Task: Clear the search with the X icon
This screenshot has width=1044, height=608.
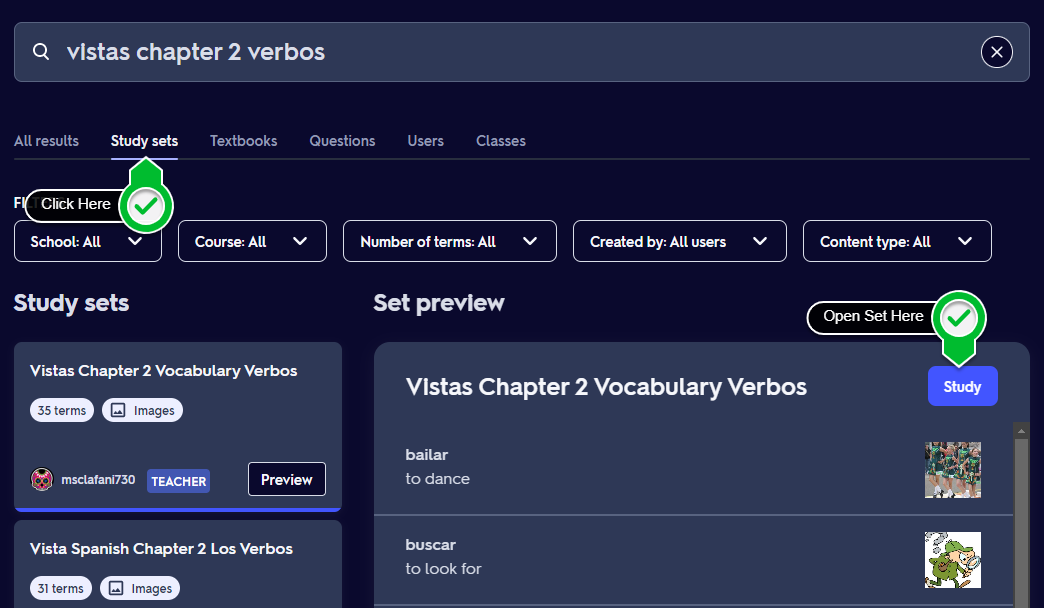Action: tap(996, 52)
